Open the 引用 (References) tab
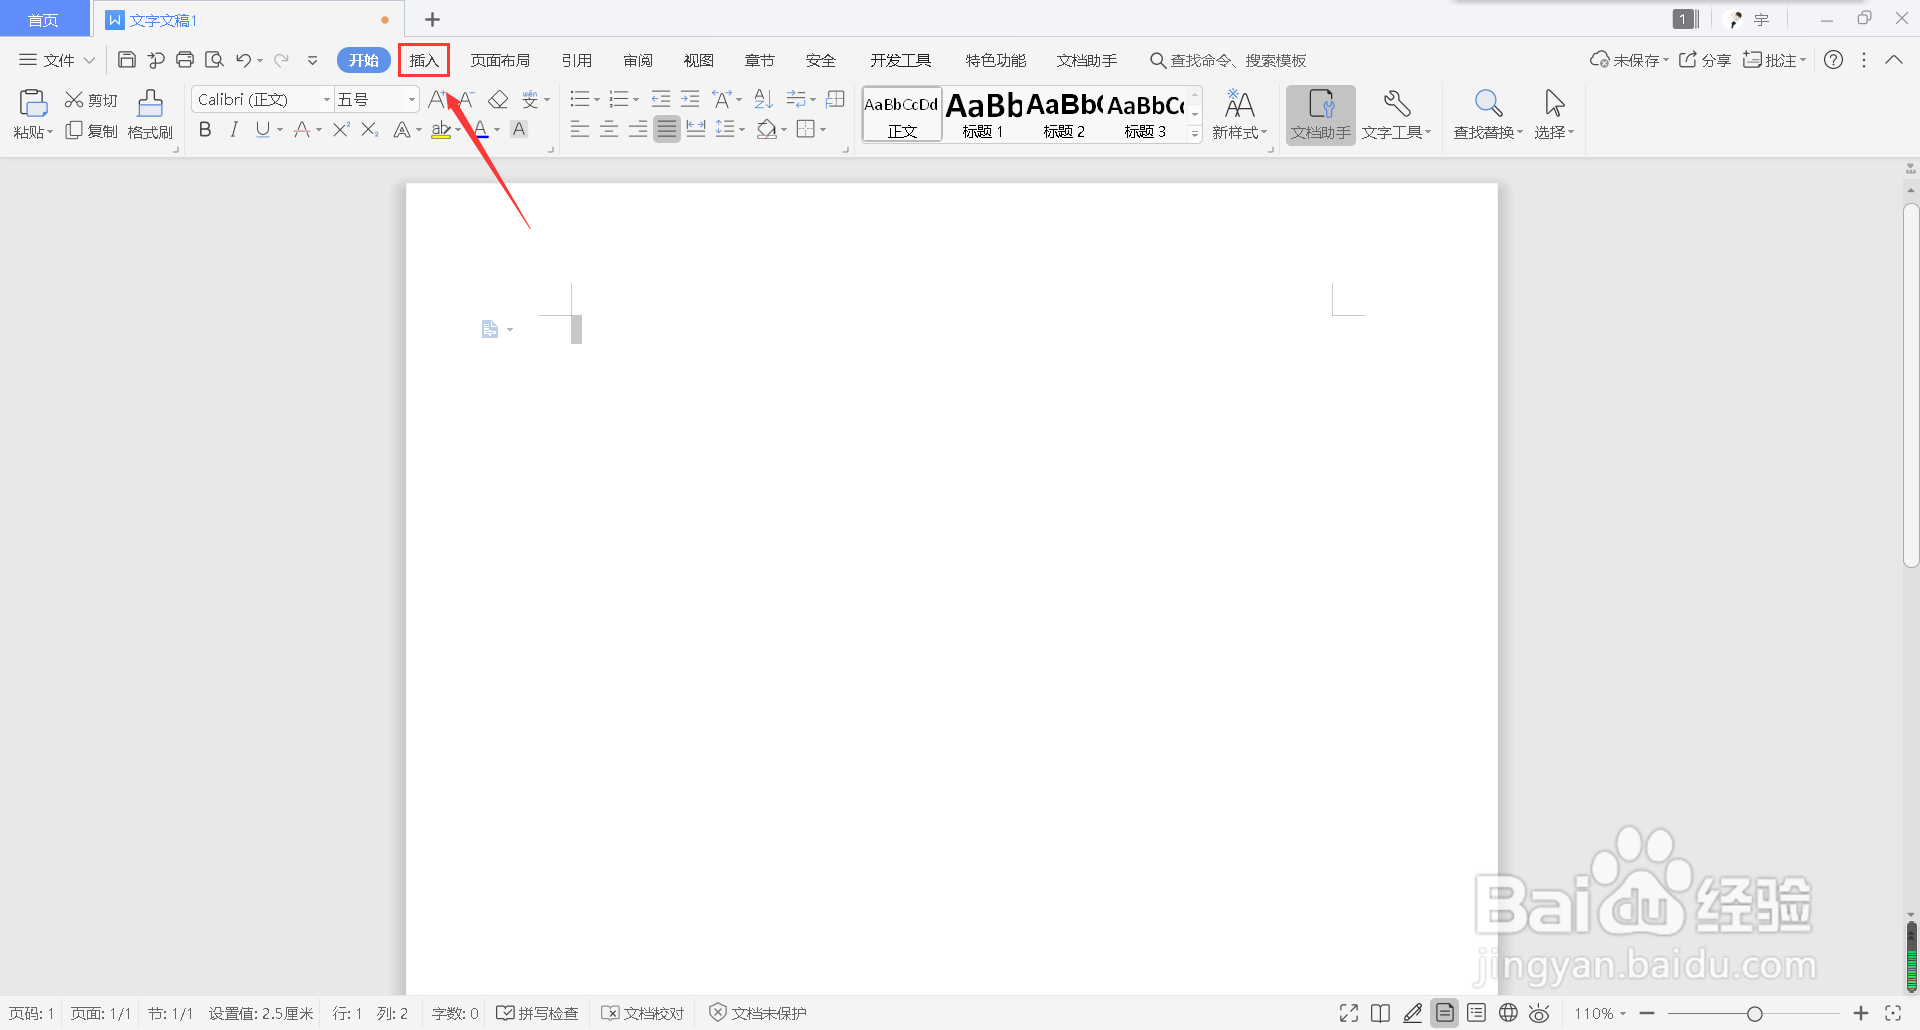Image resolution: width=1920 pixels, height=1030 pixels. click(577, 60)
